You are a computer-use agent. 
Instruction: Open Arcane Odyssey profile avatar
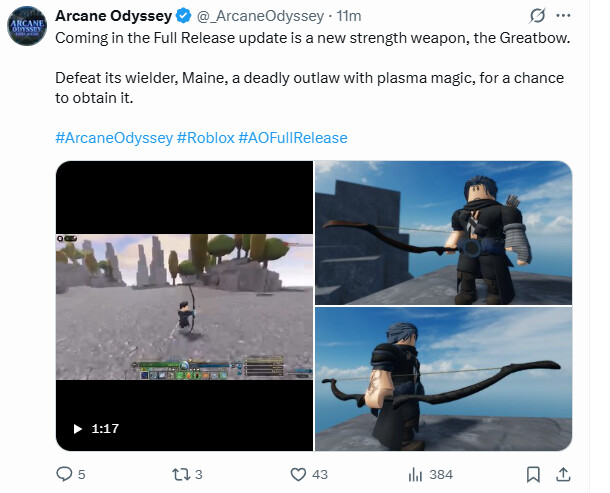(x=27, y=26)
